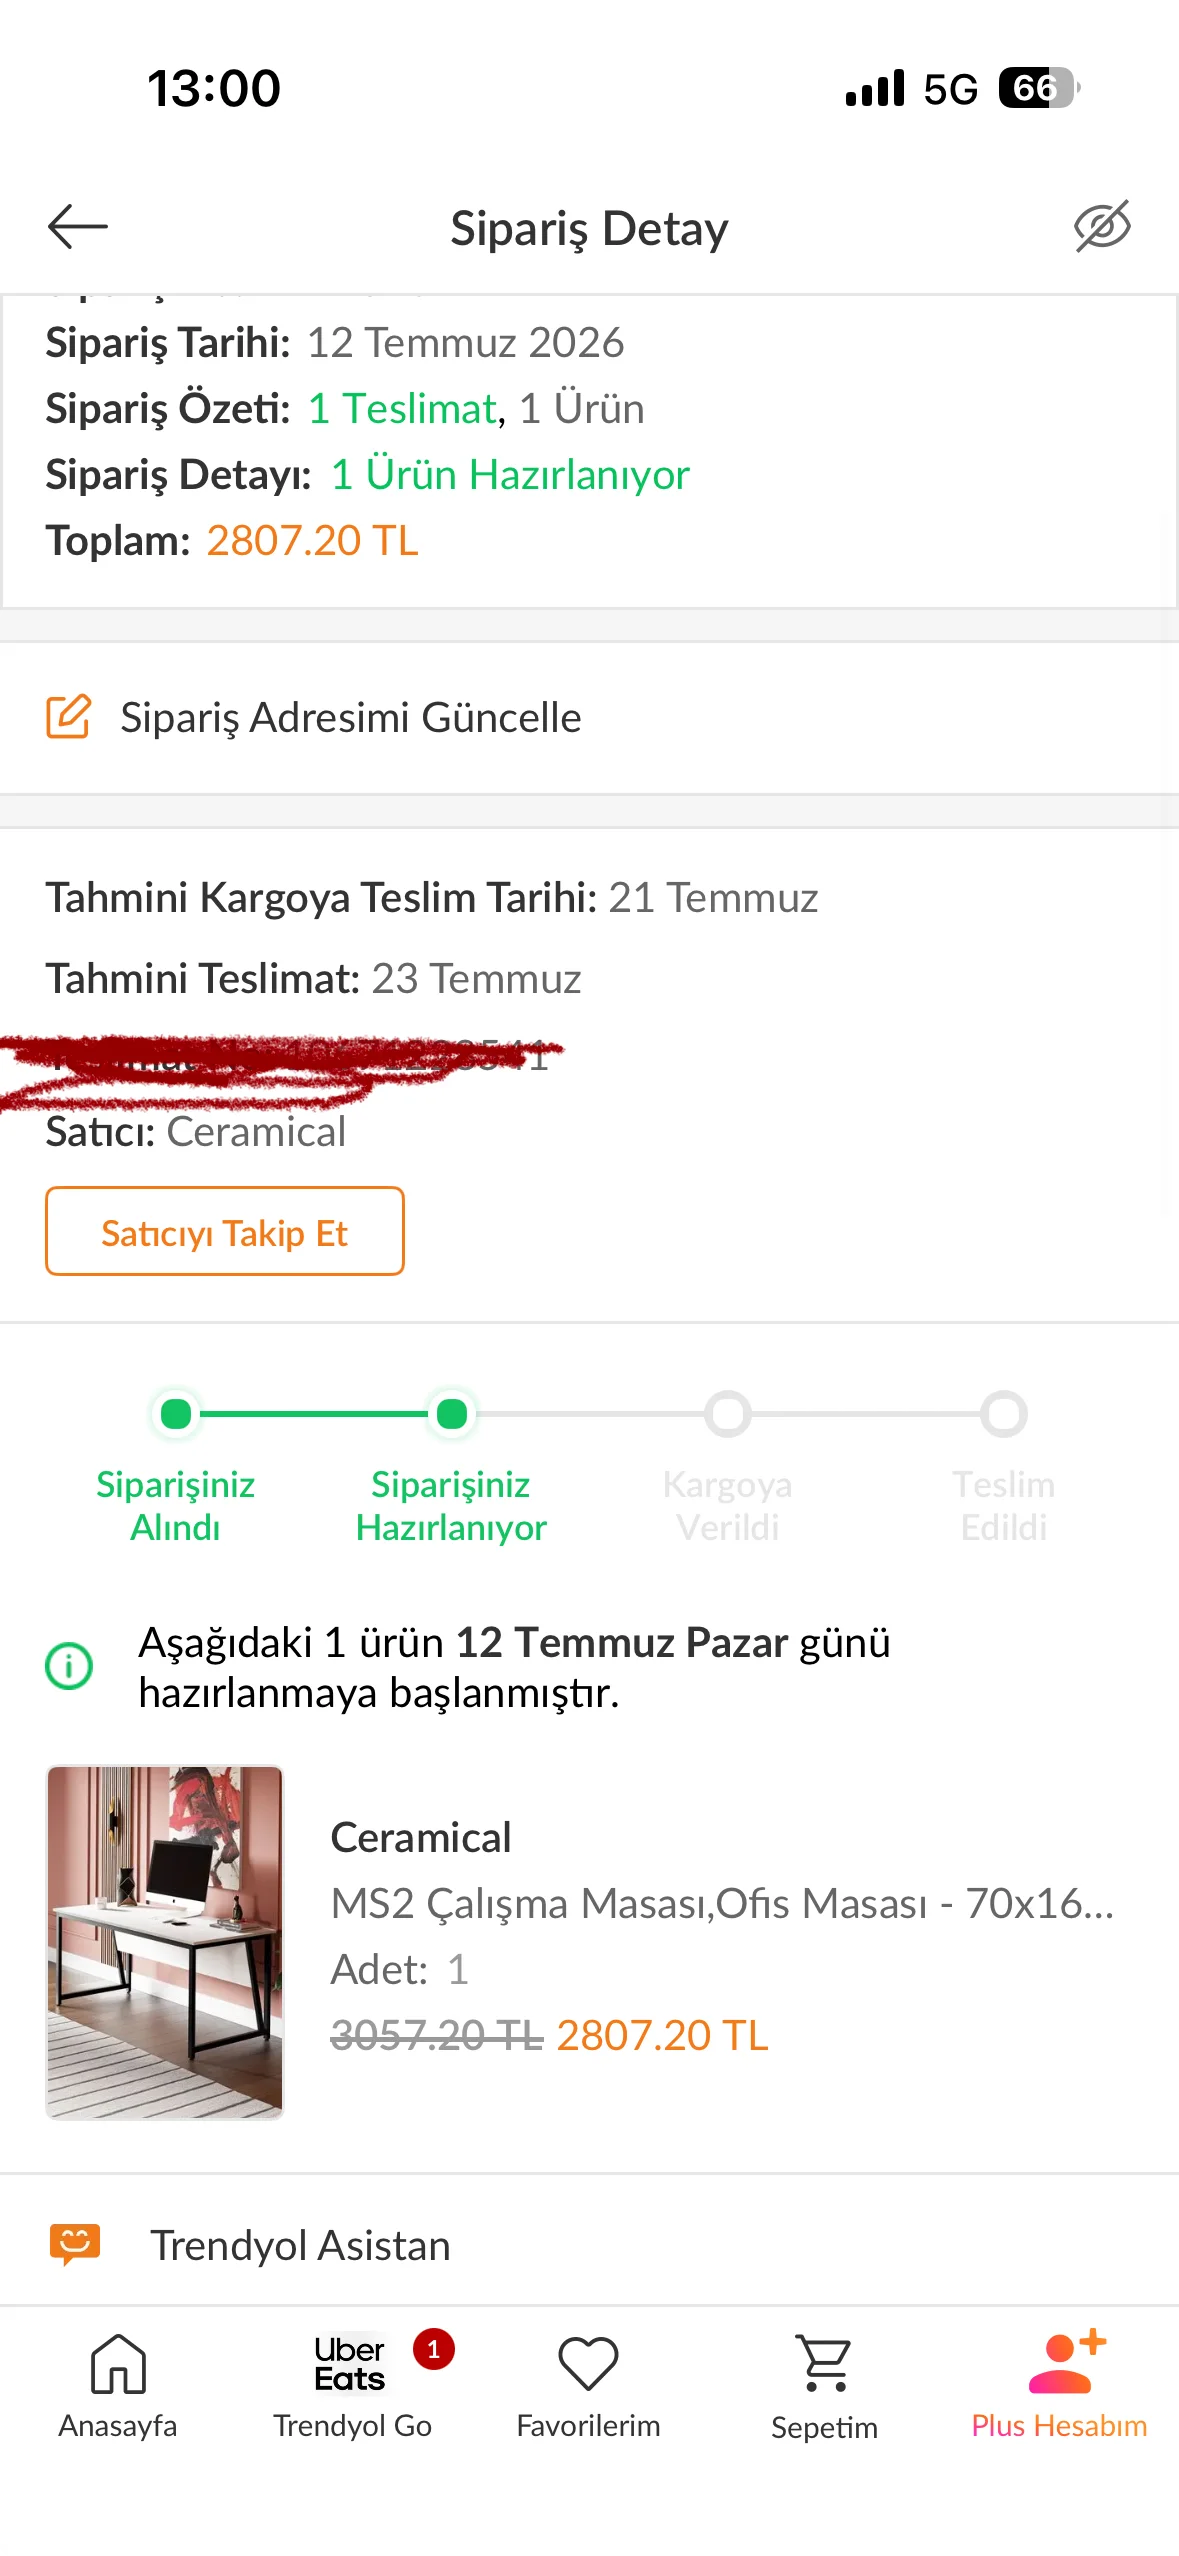Open Favorilerim heart icon
Viewport: 1179px width, 2556px height.
[x=588, y=2364]
